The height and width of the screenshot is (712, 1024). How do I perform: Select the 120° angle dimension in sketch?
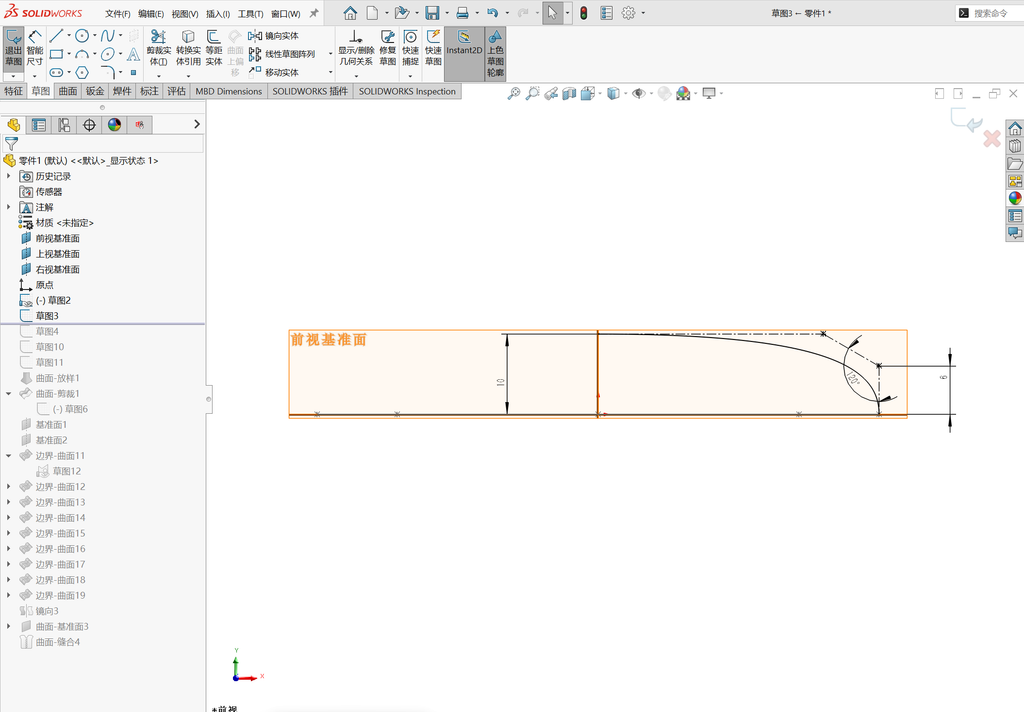coord(853,377)
